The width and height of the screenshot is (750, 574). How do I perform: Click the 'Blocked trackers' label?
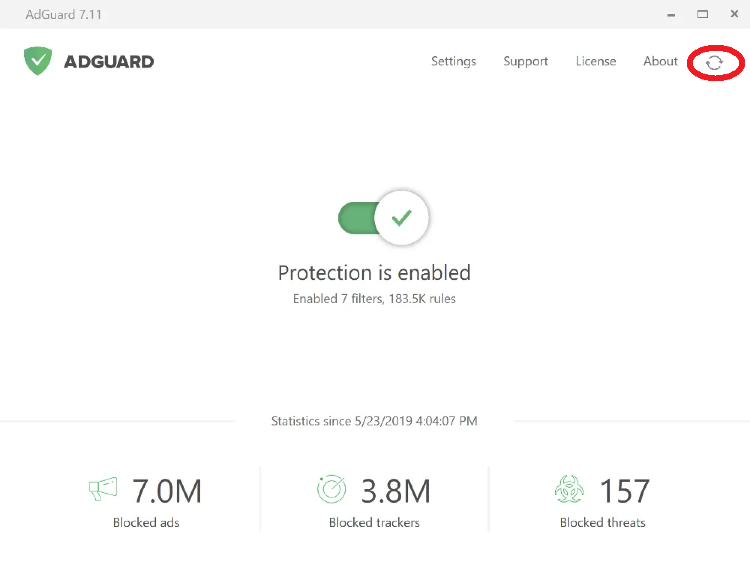[x=374, y=522]
